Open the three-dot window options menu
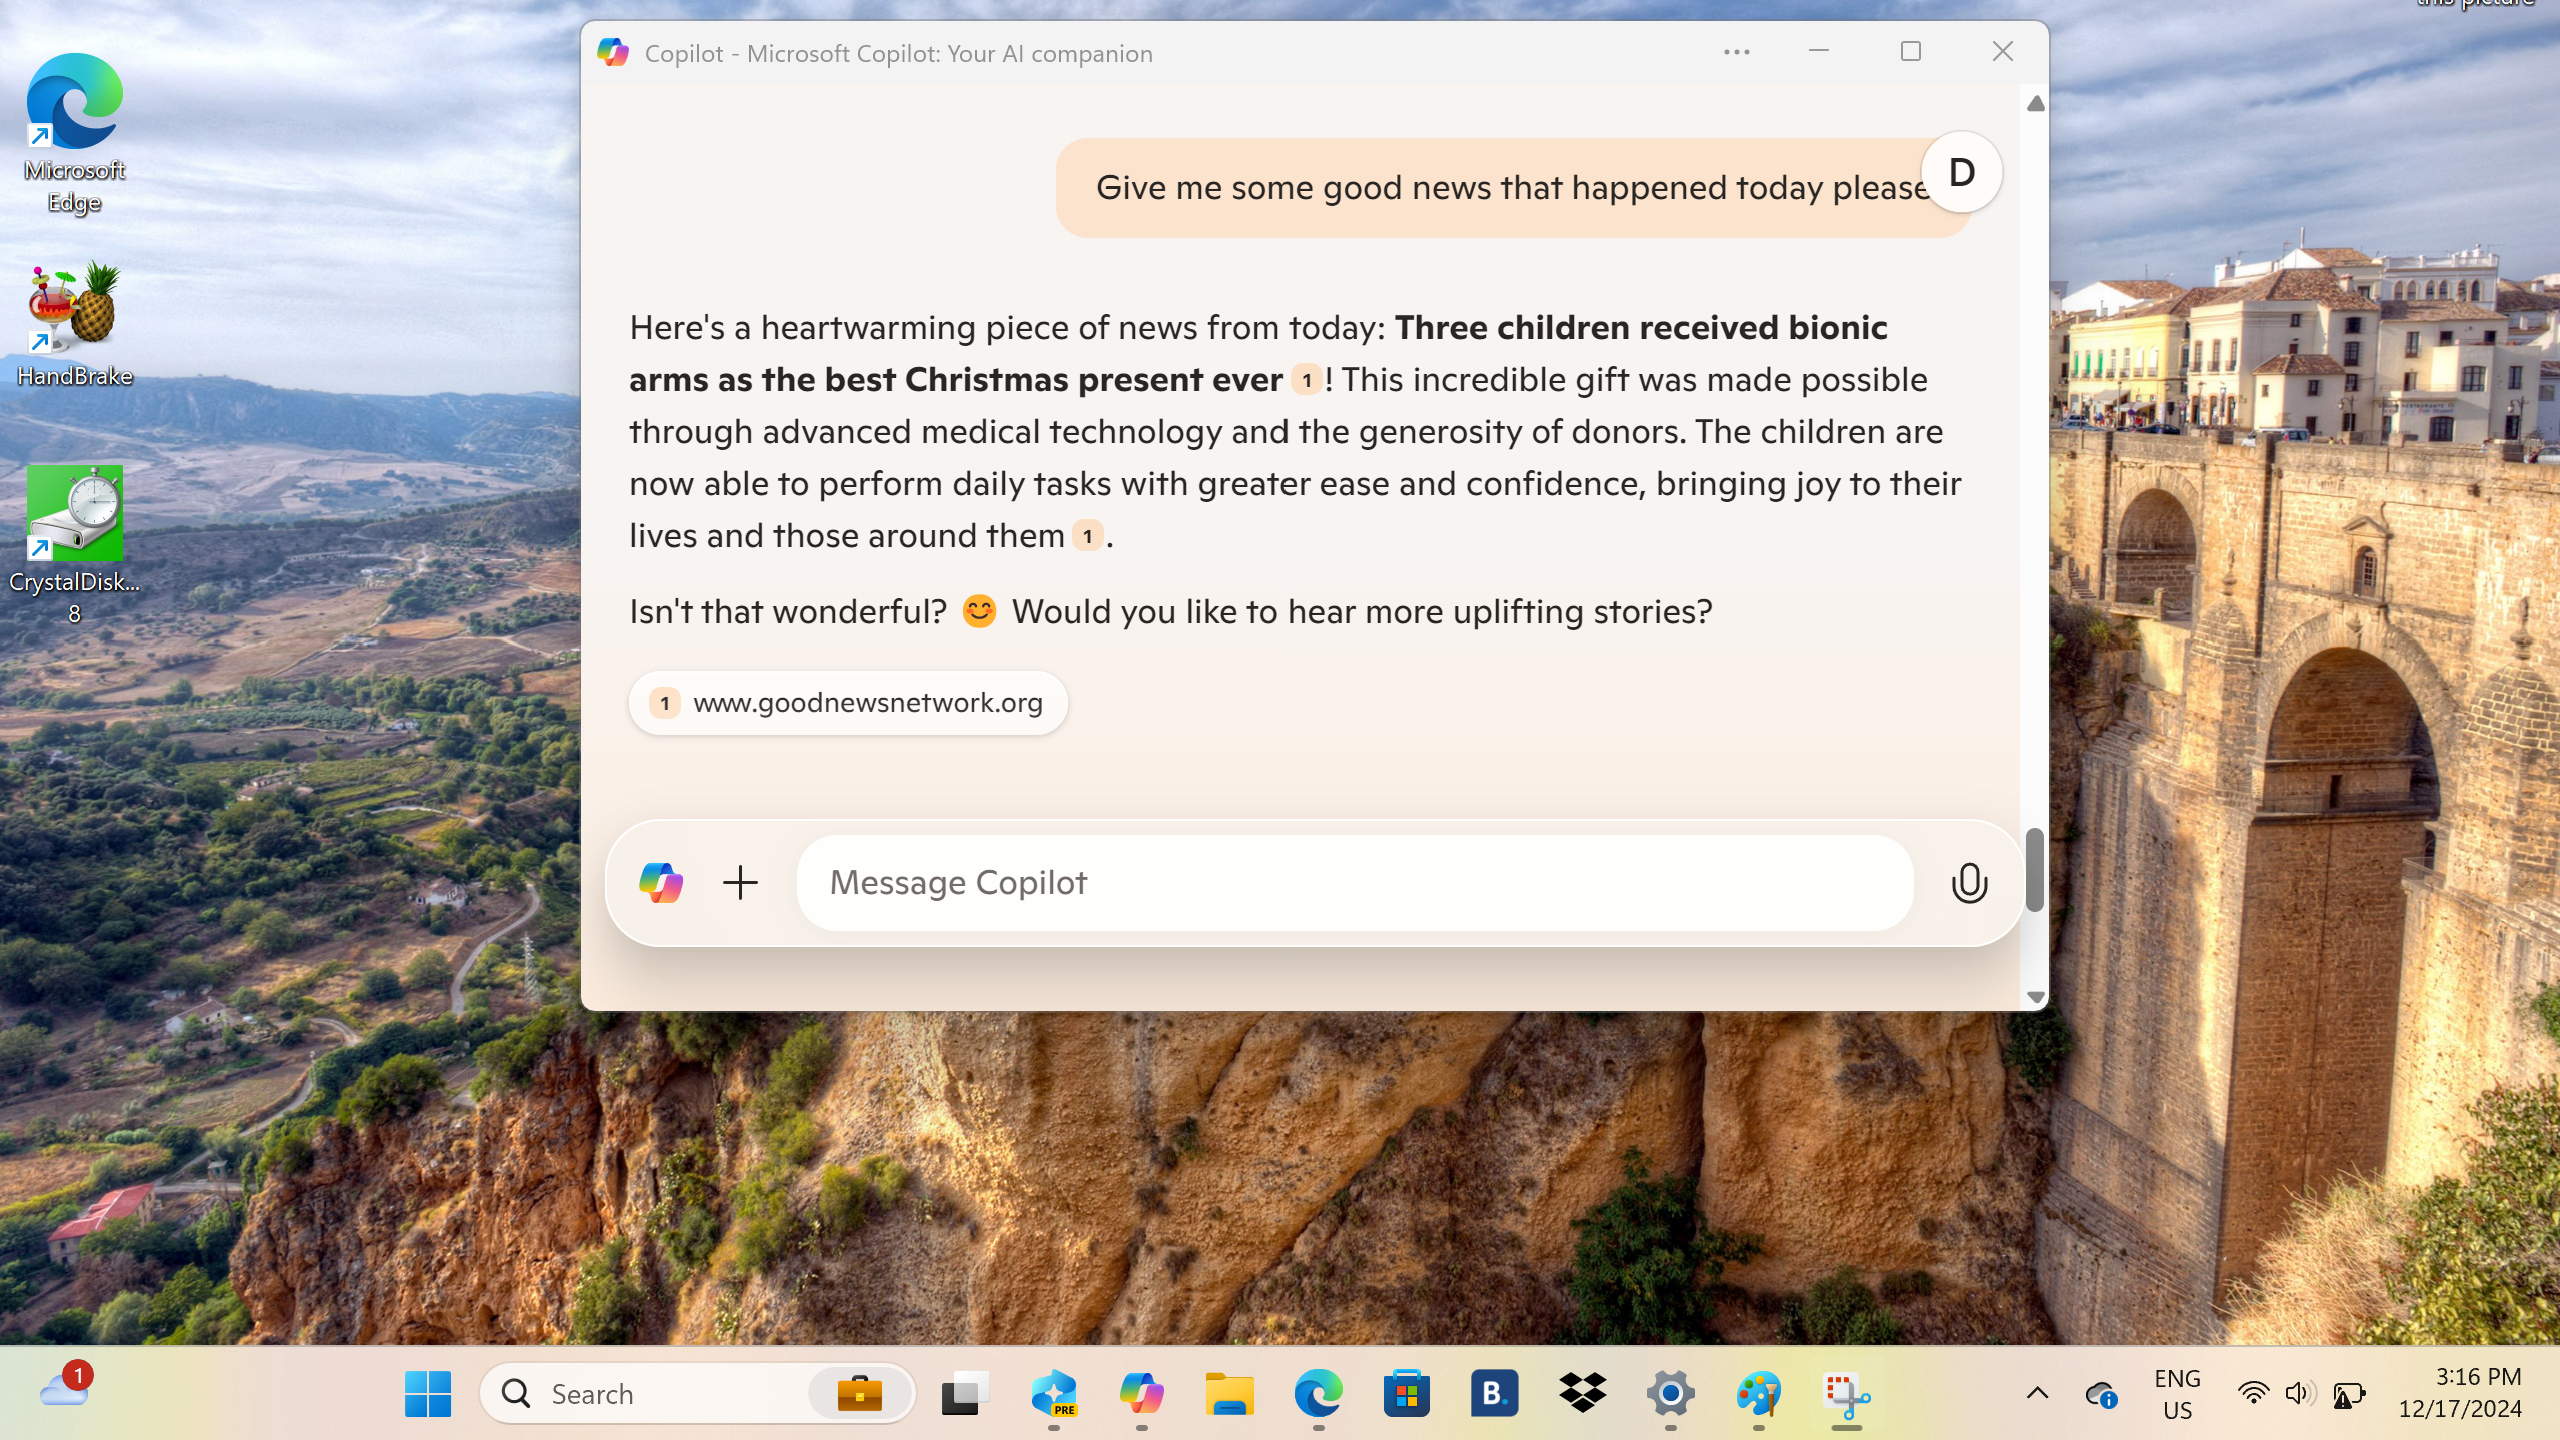Viewport: 2560px width, 1440px height. click(x=1737, y=52)
